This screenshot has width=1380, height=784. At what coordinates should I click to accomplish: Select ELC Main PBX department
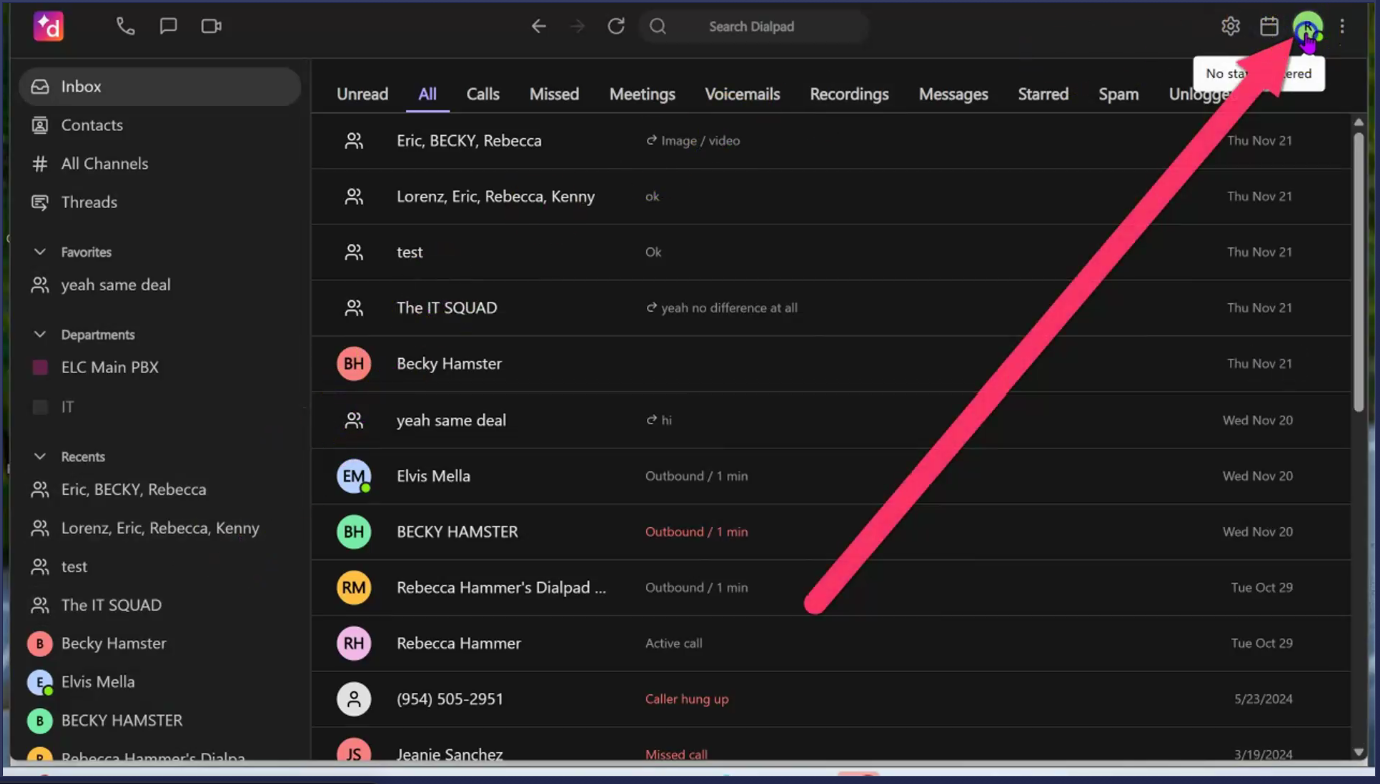(160, 367)
